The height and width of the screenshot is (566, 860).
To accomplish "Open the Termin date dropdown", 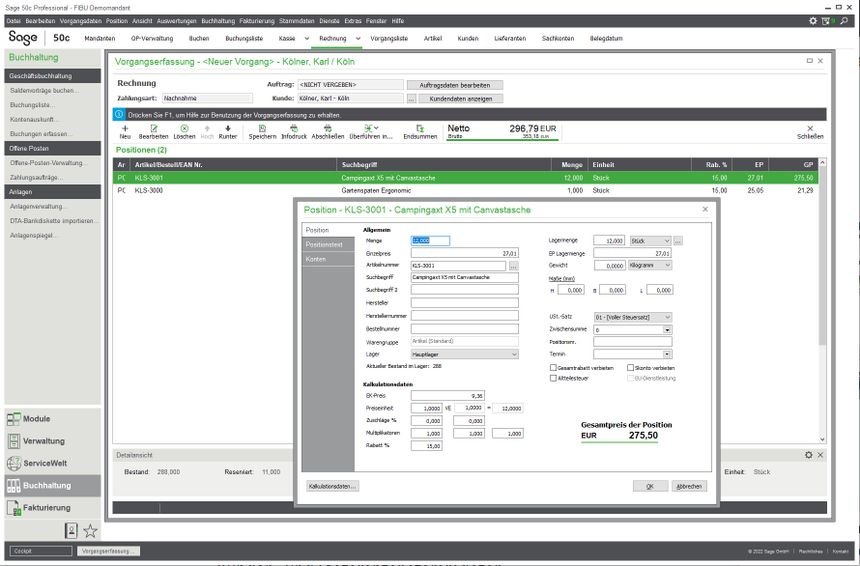I will (x=667, y=354).
